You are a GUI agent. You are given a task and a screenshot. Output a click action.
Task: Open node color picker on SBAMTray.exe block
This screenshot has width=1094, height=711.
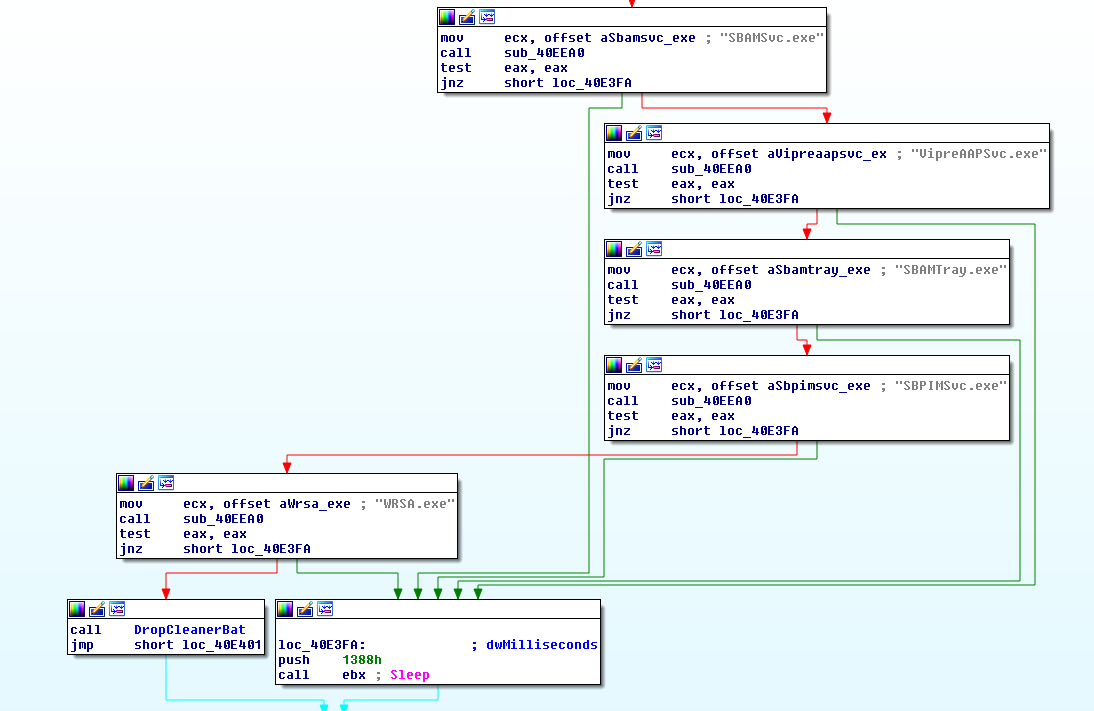614,249
